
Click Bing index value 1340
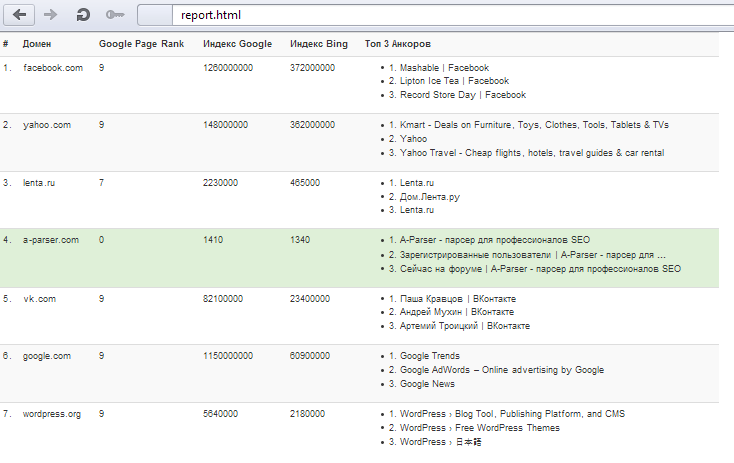pos(300,240)
